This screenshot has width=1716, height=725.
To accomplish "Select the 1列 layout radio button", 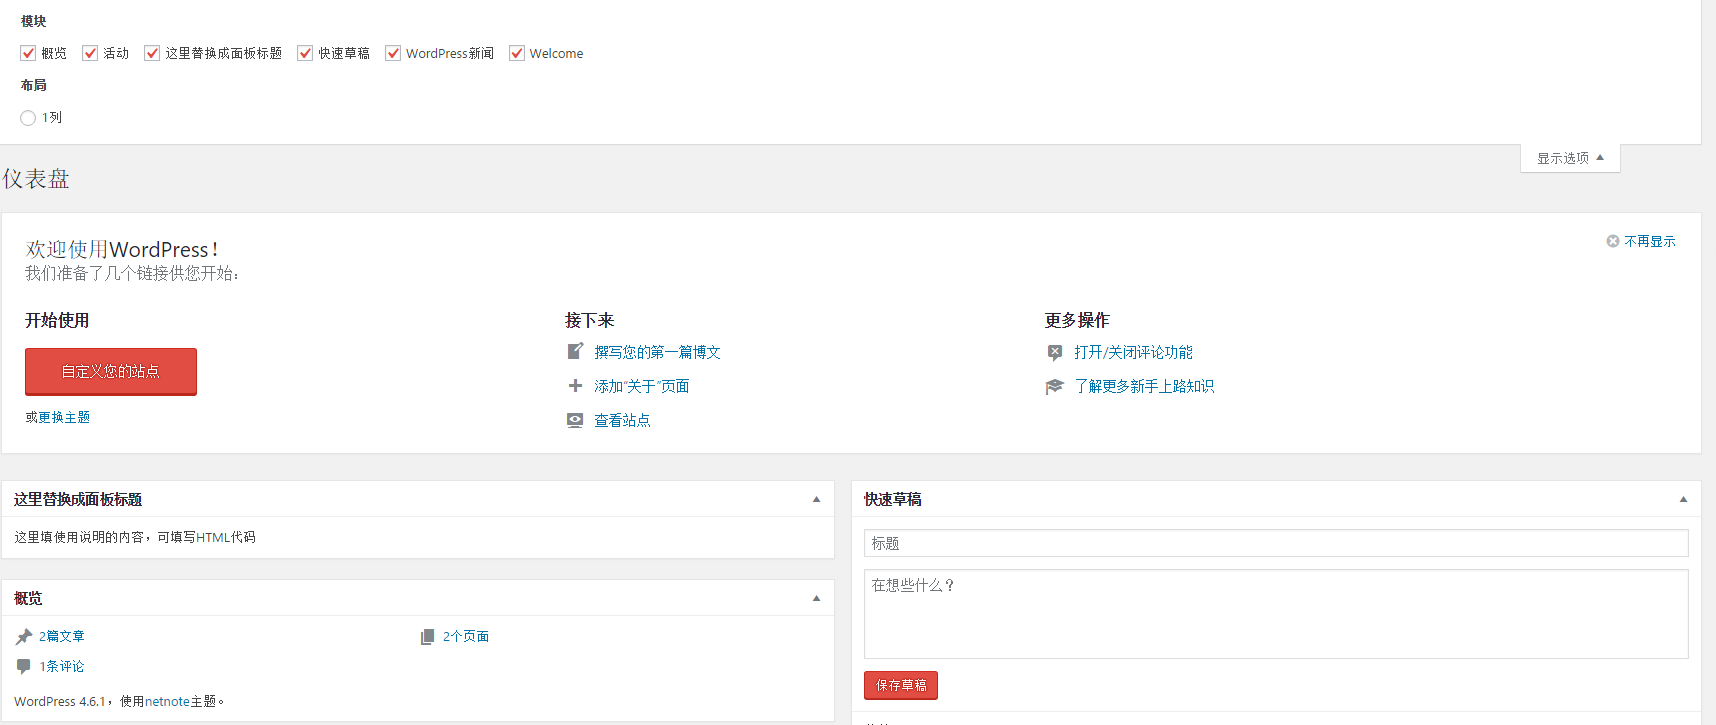I will (28, 118).
